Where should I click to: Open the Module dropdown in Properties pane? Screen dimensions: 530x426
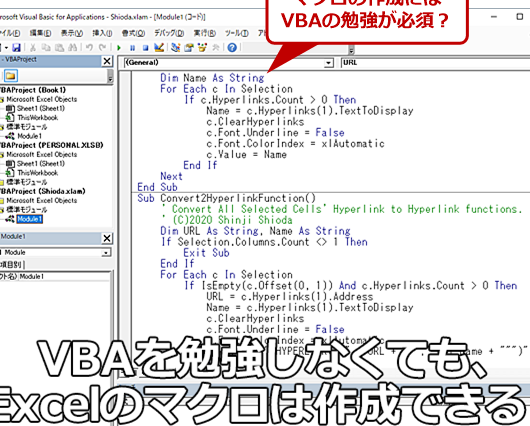pyautogui.click(x=106, y=253)
